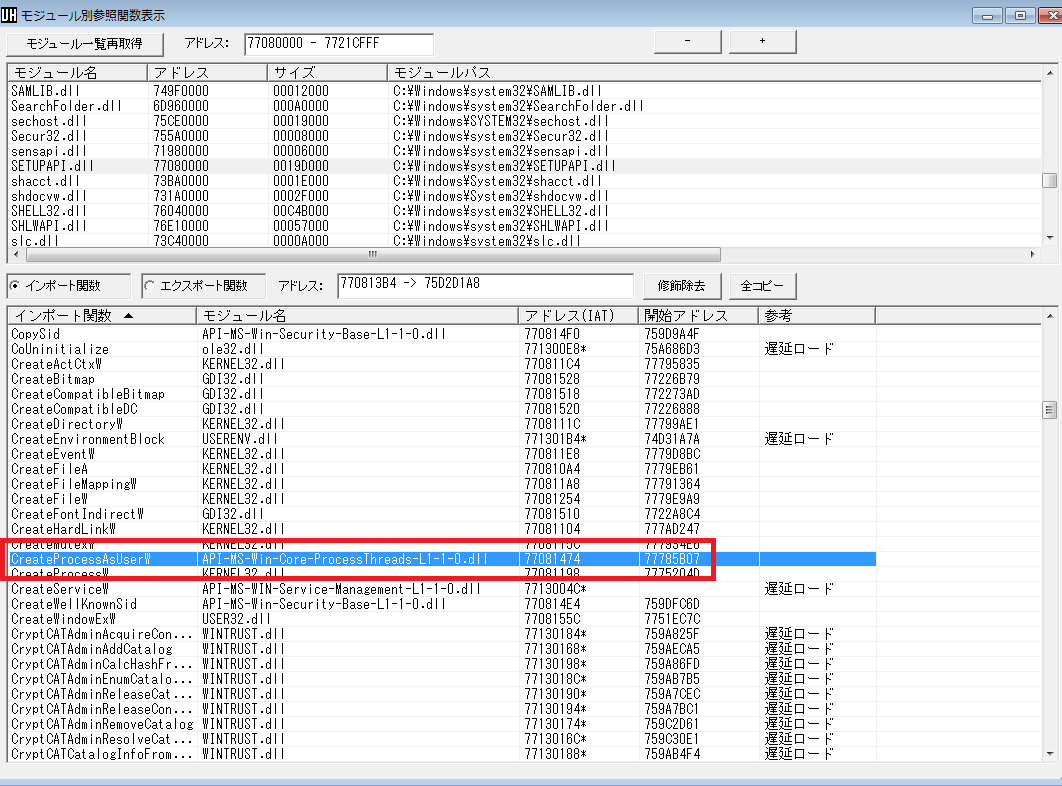The image size is (1062, 786).
Task: Click the application icon in title bar
Action: pyautogui.click(x=9, y=15)
